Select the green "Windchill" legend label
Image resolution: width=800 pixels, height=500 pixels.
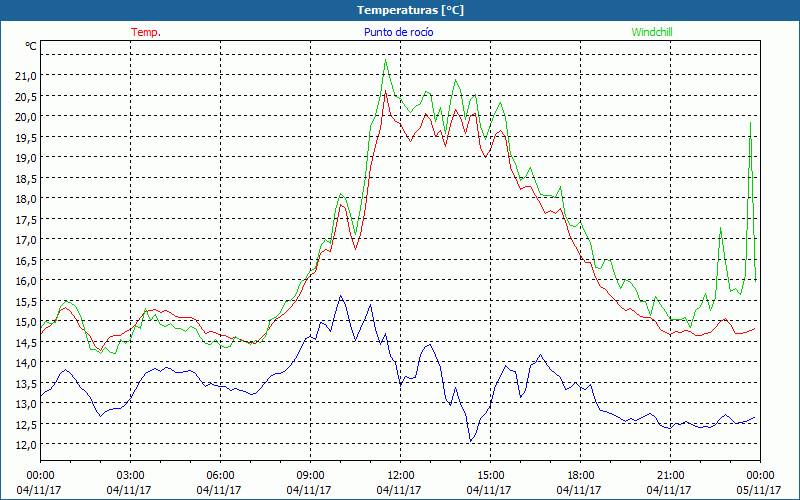[x=652, y=32]
